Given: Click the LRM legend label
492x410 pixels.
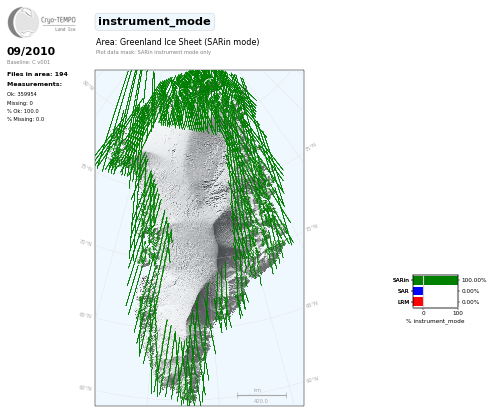Looking at the screenshot, I should point(403,302).
